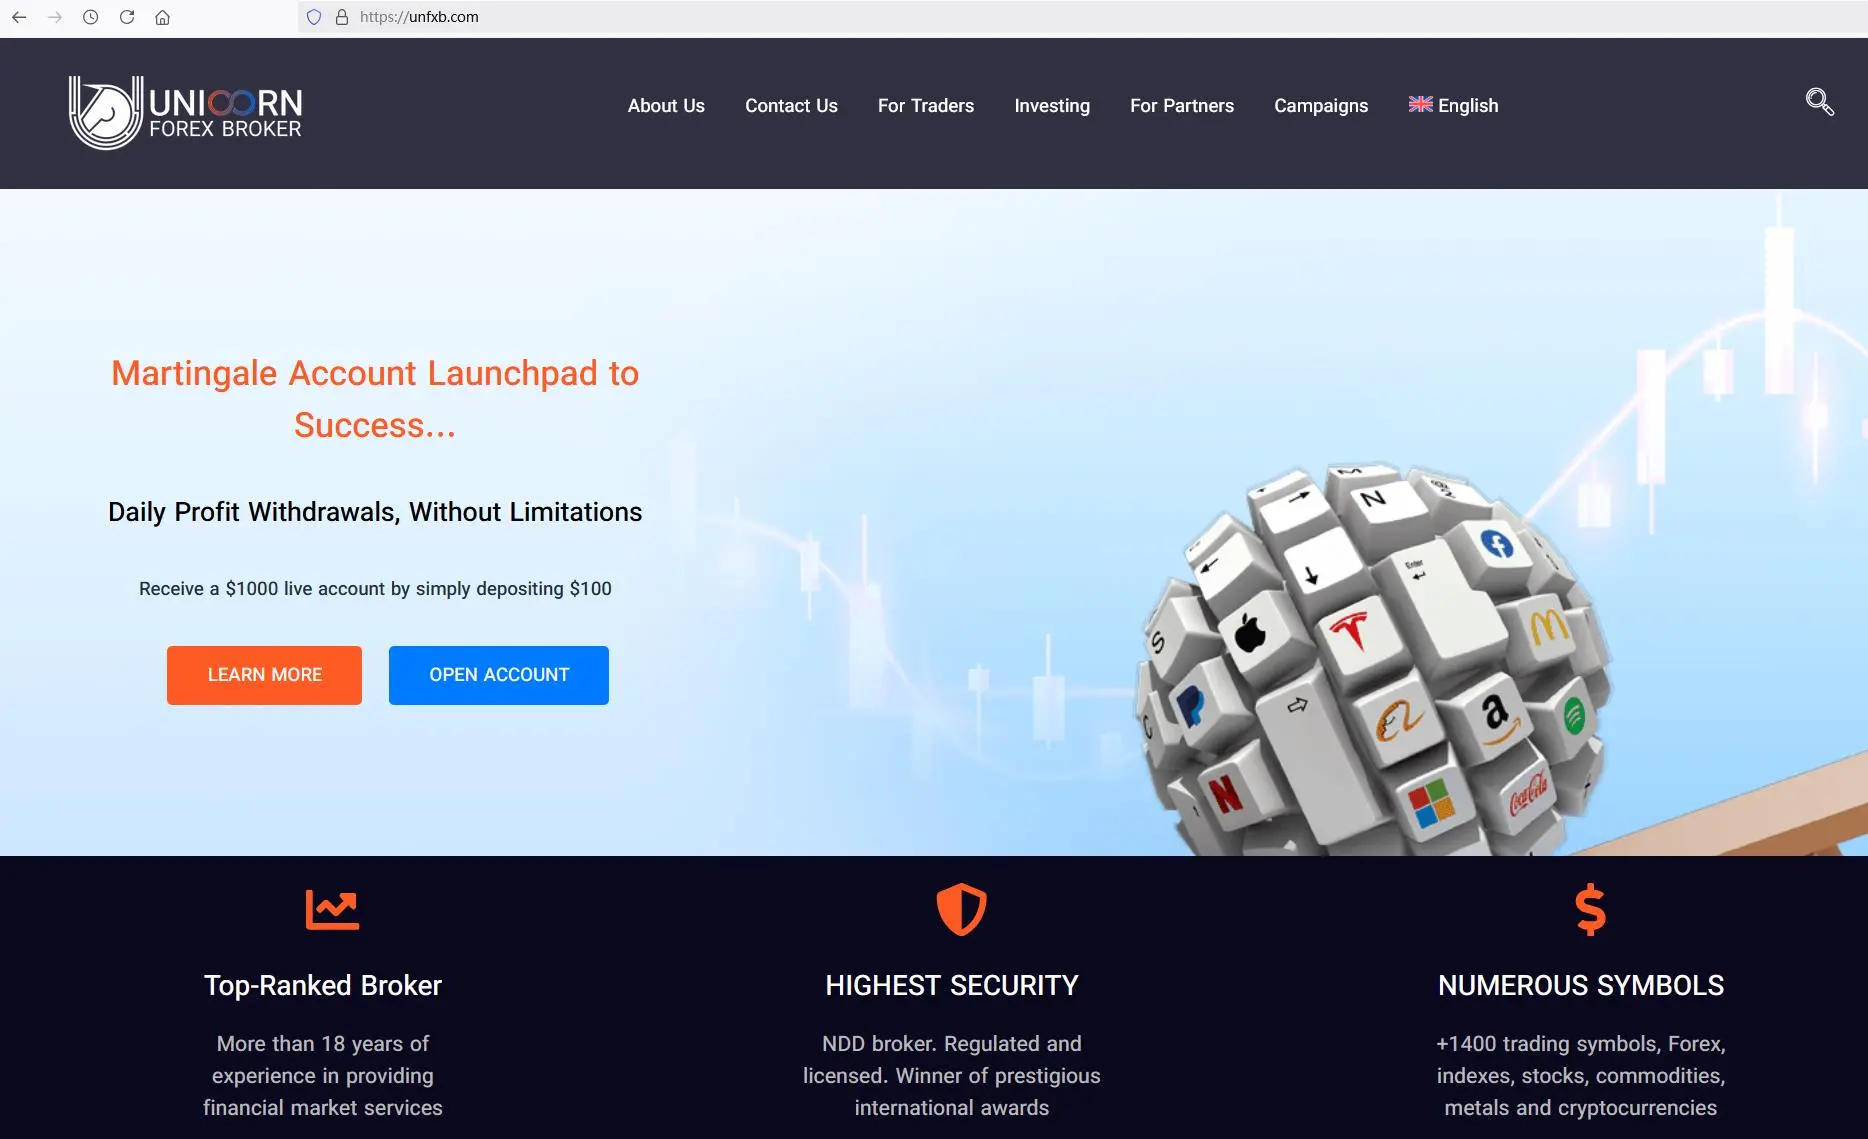Go to browser home icon
The width and height of the screenshot is (1868, 1139).
[x=163, y=17]
